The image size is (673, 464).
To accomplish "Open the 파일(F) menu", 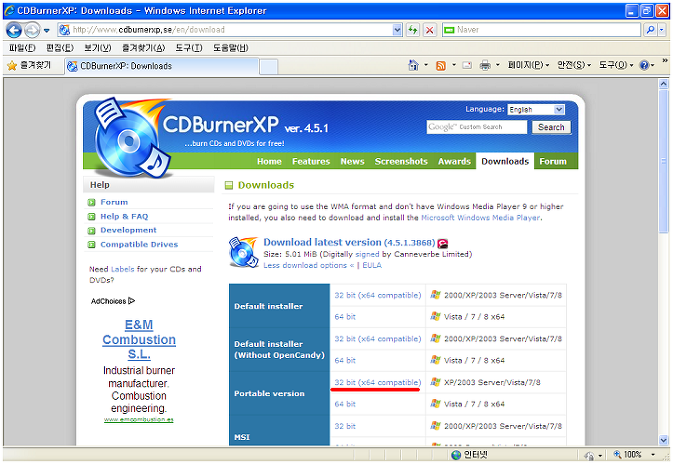I will pos(22,48).
